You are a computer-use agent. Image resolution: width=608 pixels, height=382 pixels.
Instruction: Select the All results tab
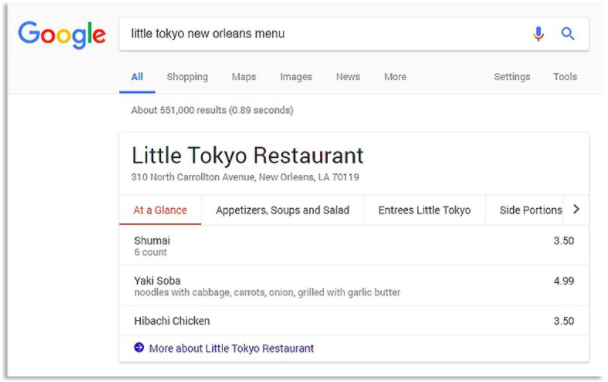137,77
